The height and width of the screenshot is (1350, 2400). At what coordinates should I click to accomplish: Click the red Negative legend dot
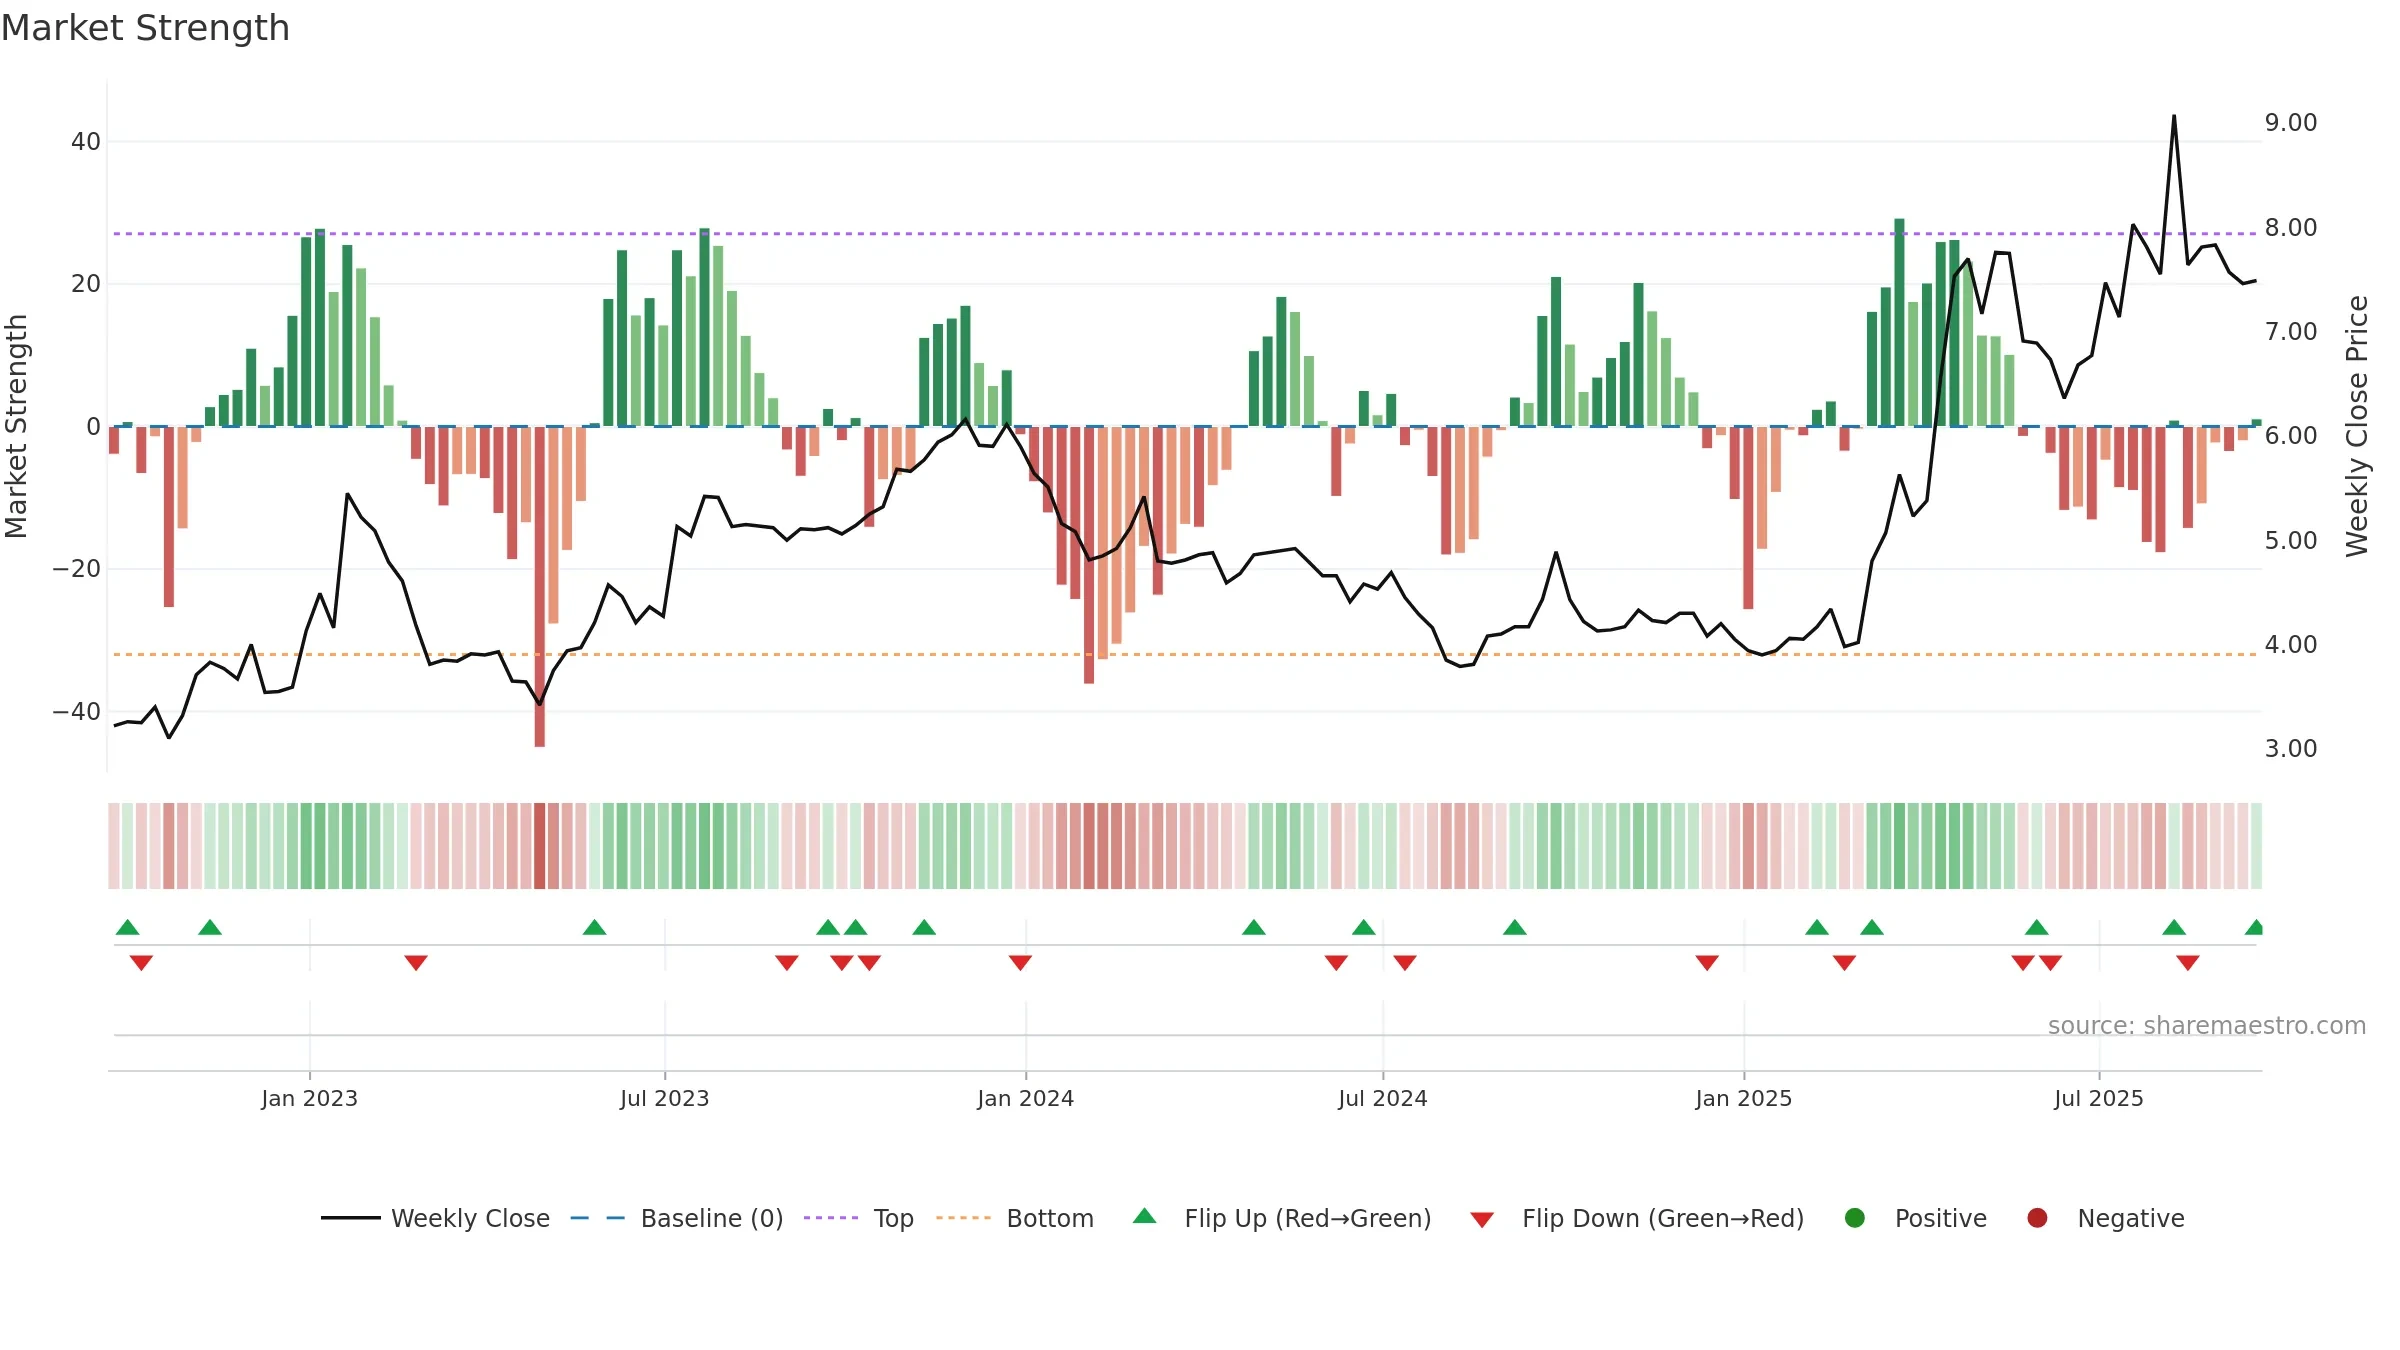click(2037, 1218)
